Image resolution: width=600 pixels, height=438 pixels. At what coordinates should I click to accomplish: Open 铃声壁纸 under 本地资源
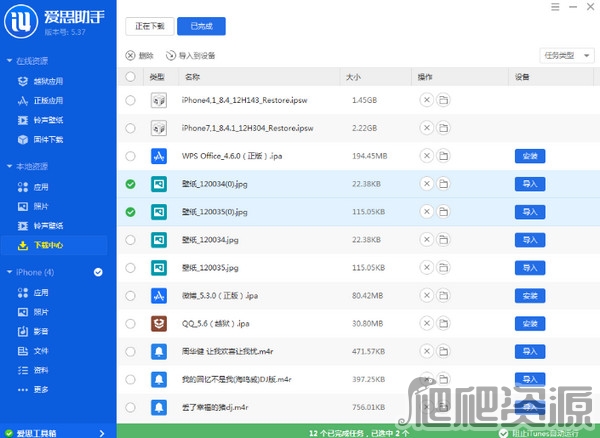[x=40, y=226]
